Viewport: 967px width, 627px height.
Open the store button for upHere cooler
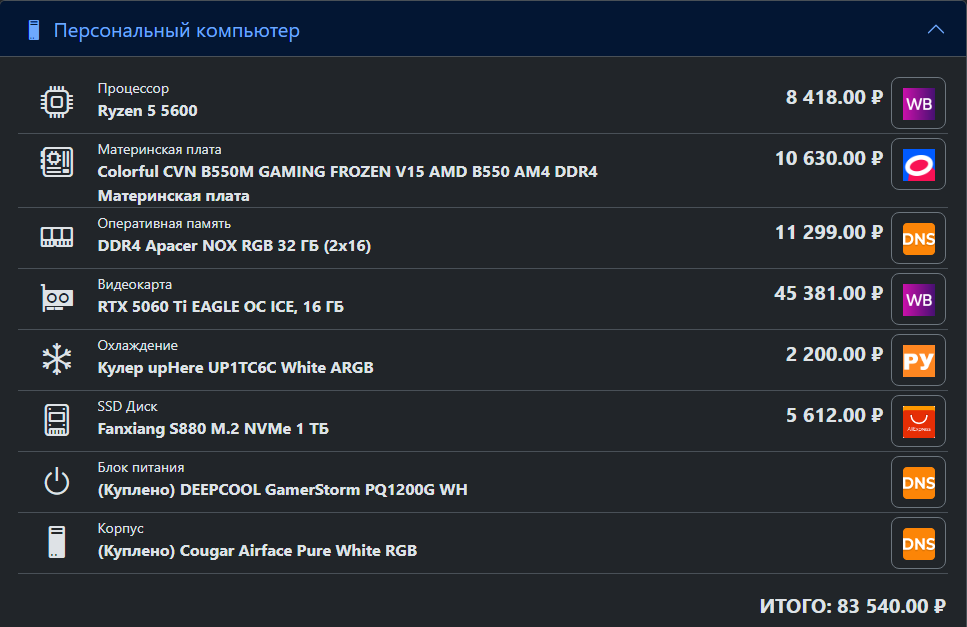(918, 360)
